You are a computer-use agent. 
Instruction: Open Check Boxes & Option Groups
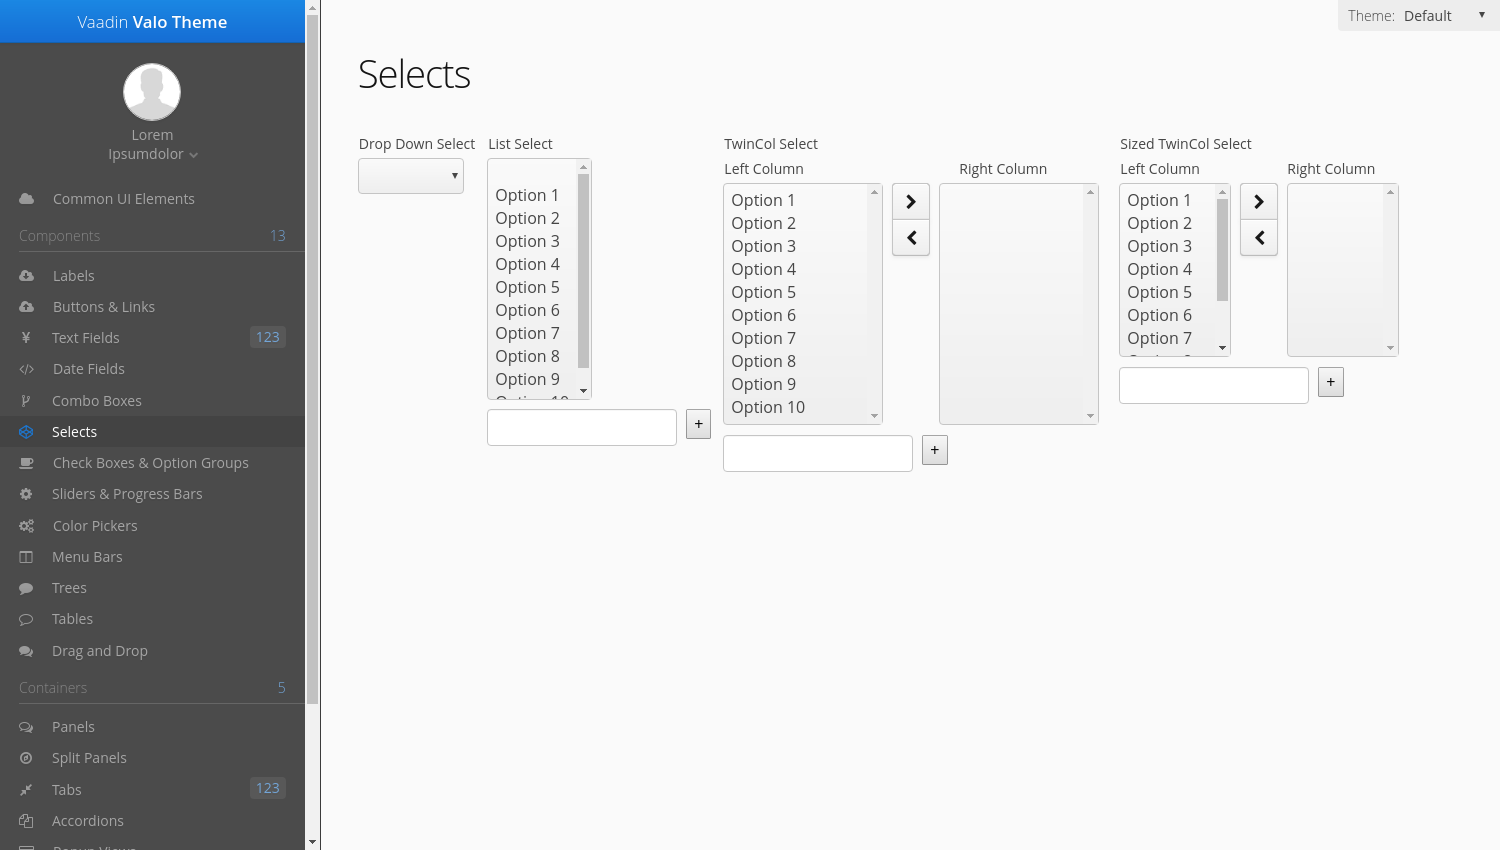click(x=152, y=463)
